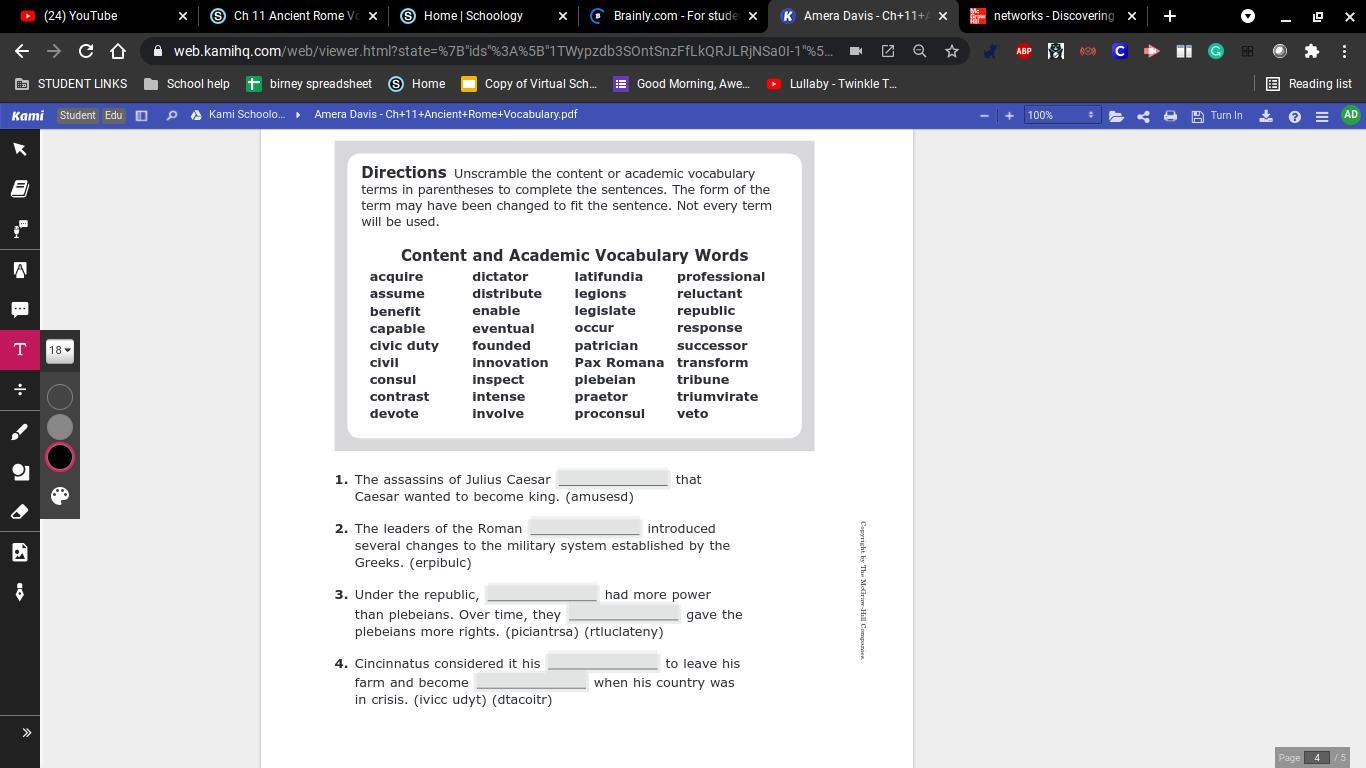Reload the current page
This screenshot has height=768, width=1366.
pyautogui.click(x=86, y=51)
